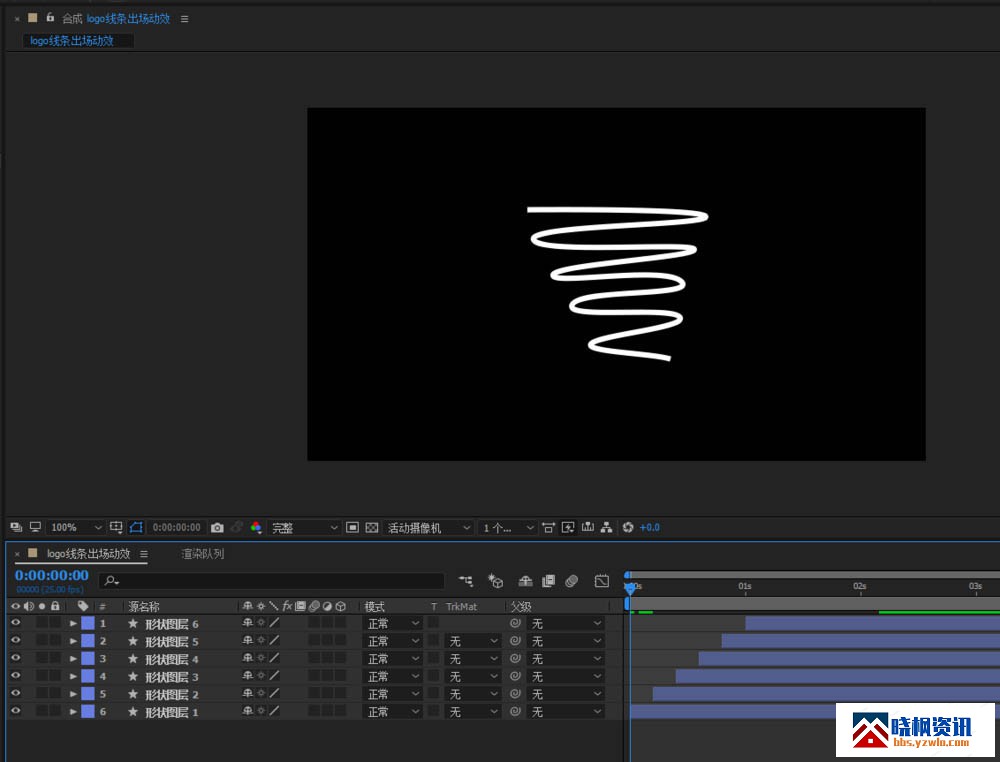Enable motion blur icon in timeline
This screenshot has height=762, width=1000.
[572, 581]
